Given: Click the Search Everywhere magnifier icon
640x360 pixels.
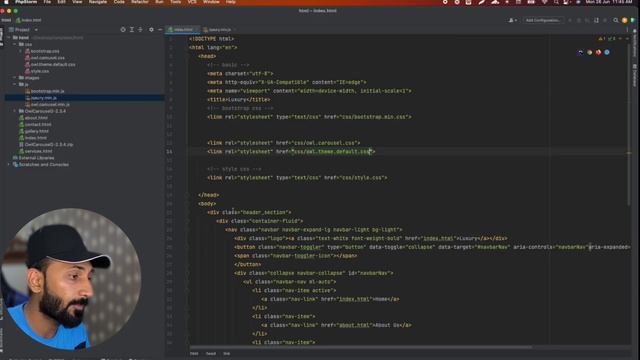Looking at the screenshot, I should 616,20.
